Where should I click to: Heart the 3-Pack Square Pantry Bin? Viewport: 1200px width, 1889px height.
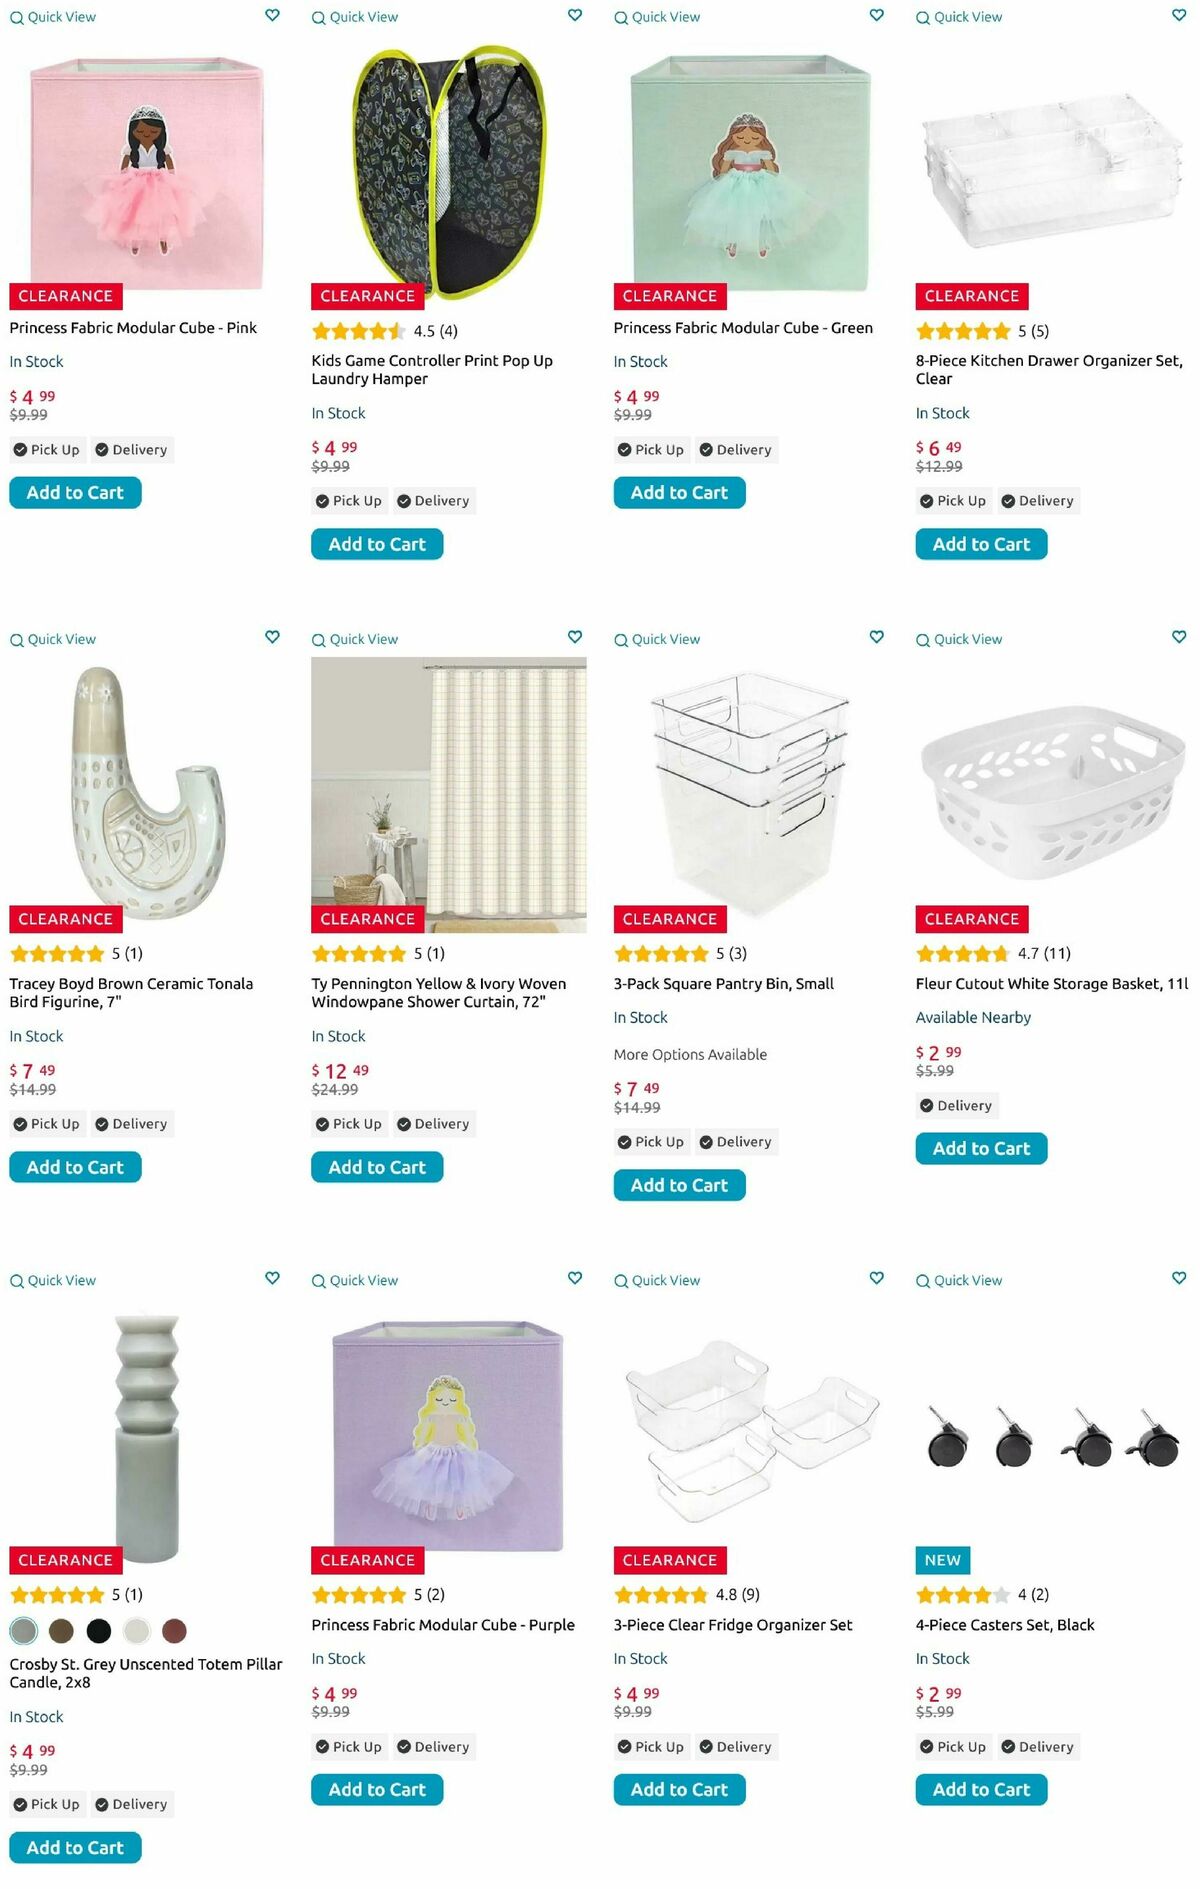coord(877,637)
